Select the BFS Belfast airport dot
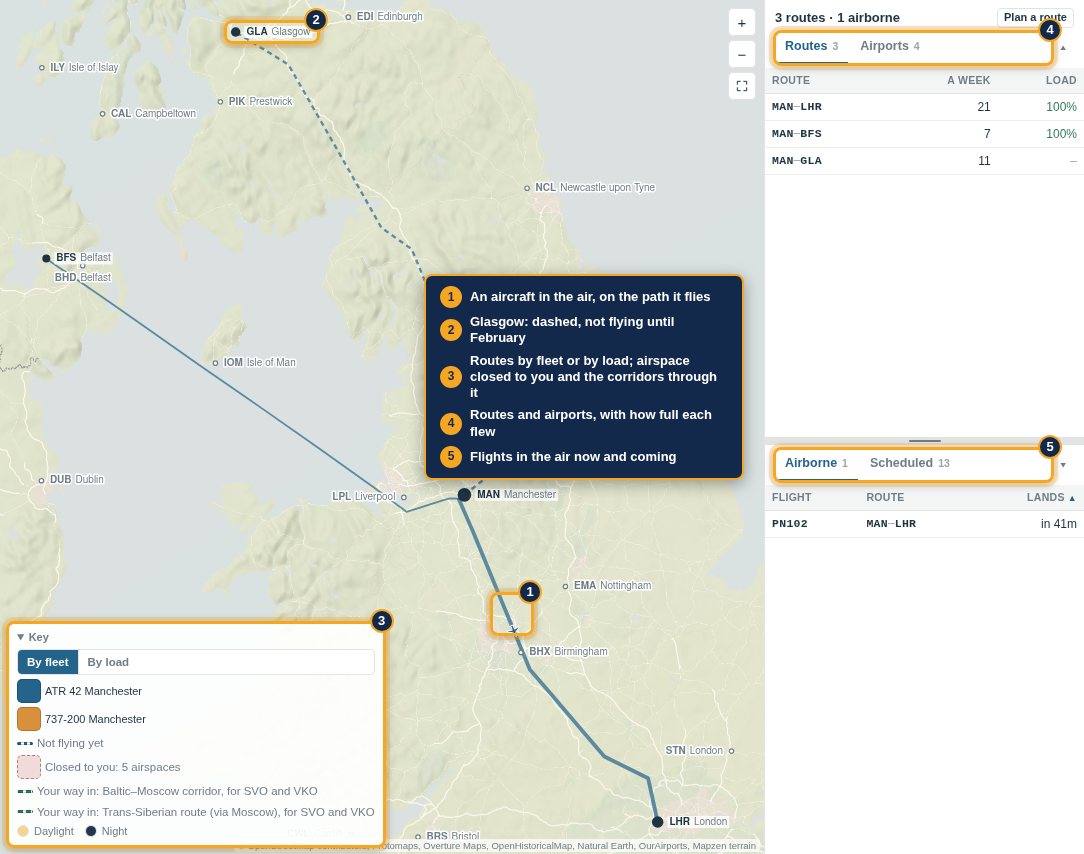This screenshot has width=1084, height=854. click(46, 258)
